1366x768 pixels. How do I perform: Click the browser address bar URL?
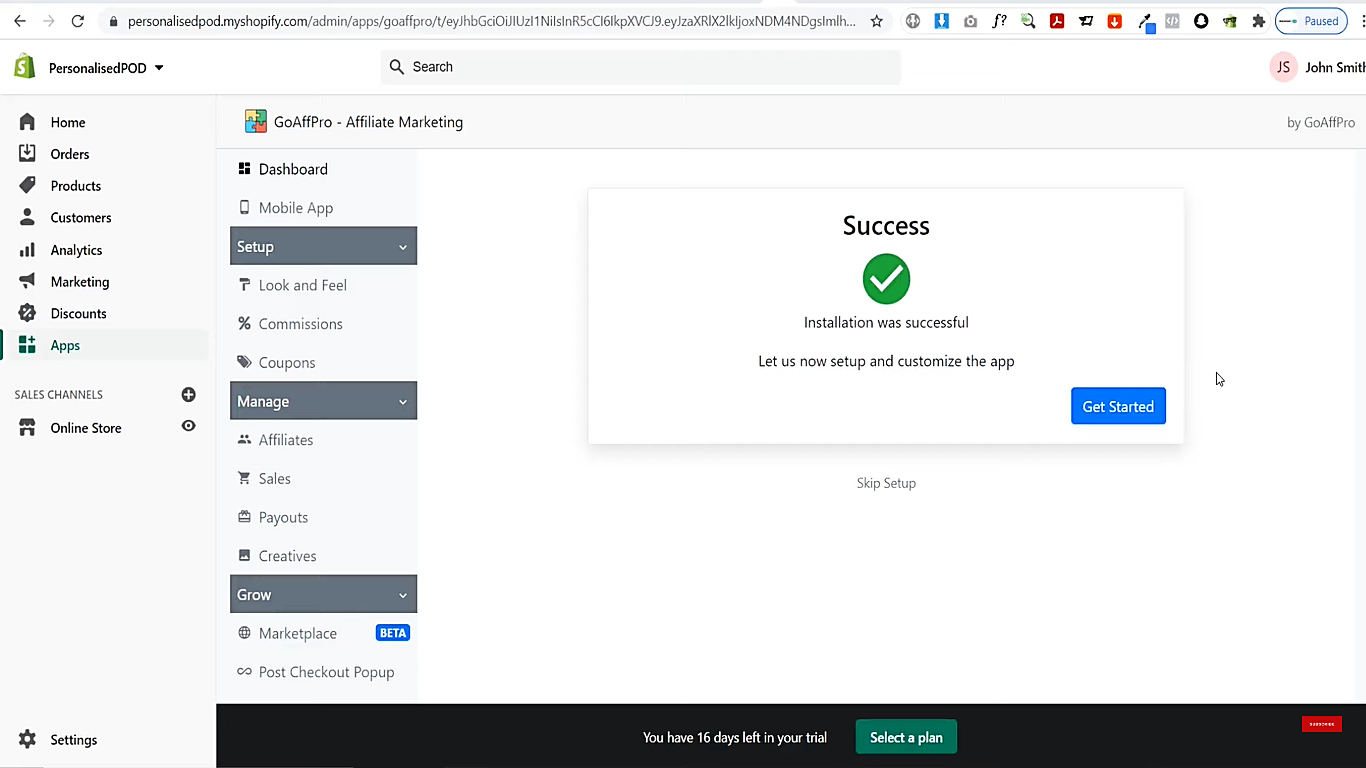click(x=492, y=21)
